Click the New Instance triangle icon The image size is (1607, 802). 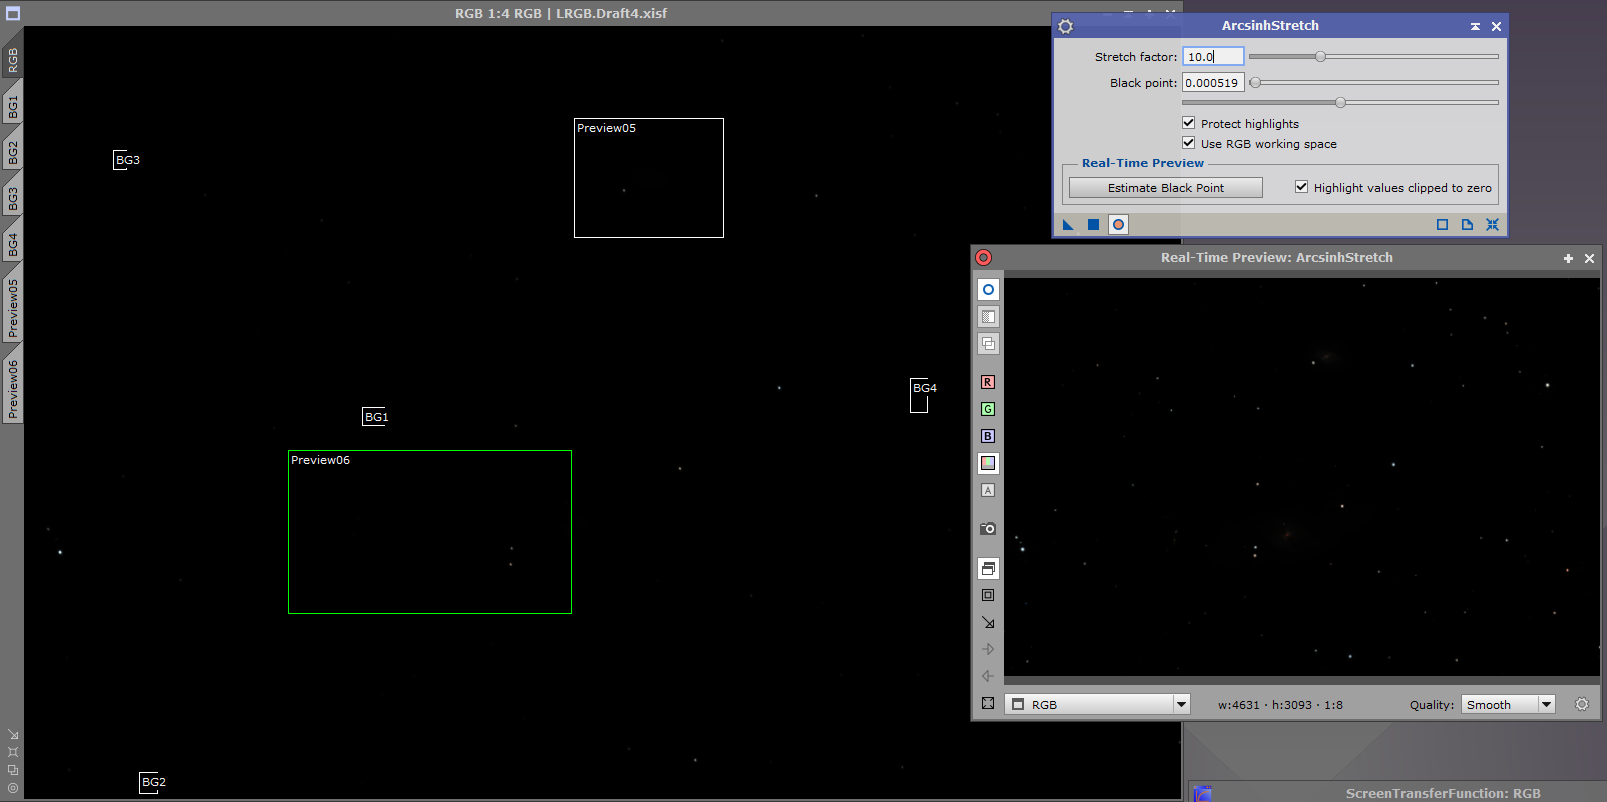point(1068,225)
